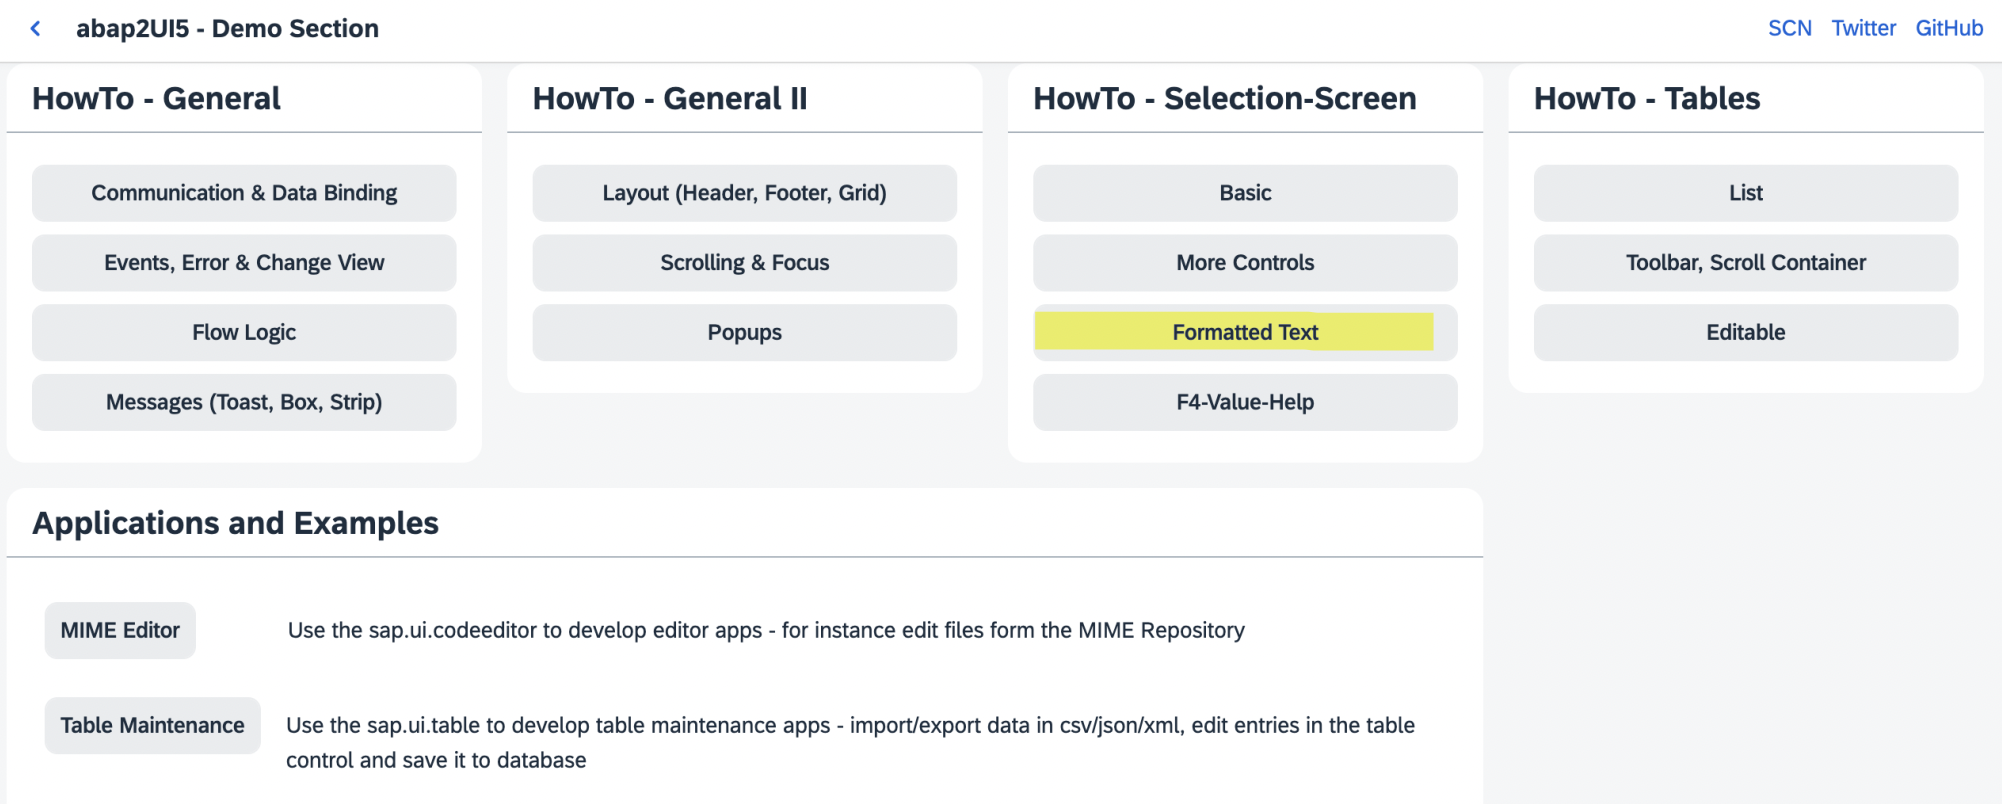The width and height of the screenshot is (2002, 804).
Task: Open the Editable tables demo
Action: click(1745, 332)
